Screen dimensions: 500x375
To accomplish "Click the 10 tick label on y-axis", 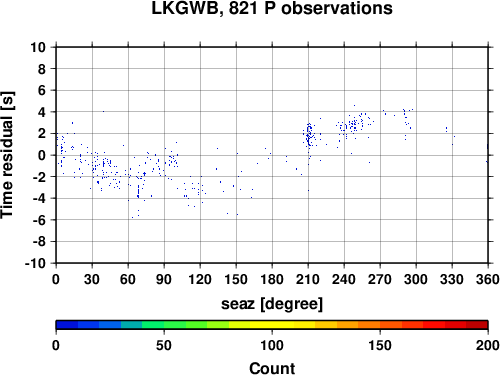I will pyautogui.click(x=38, y=47).
